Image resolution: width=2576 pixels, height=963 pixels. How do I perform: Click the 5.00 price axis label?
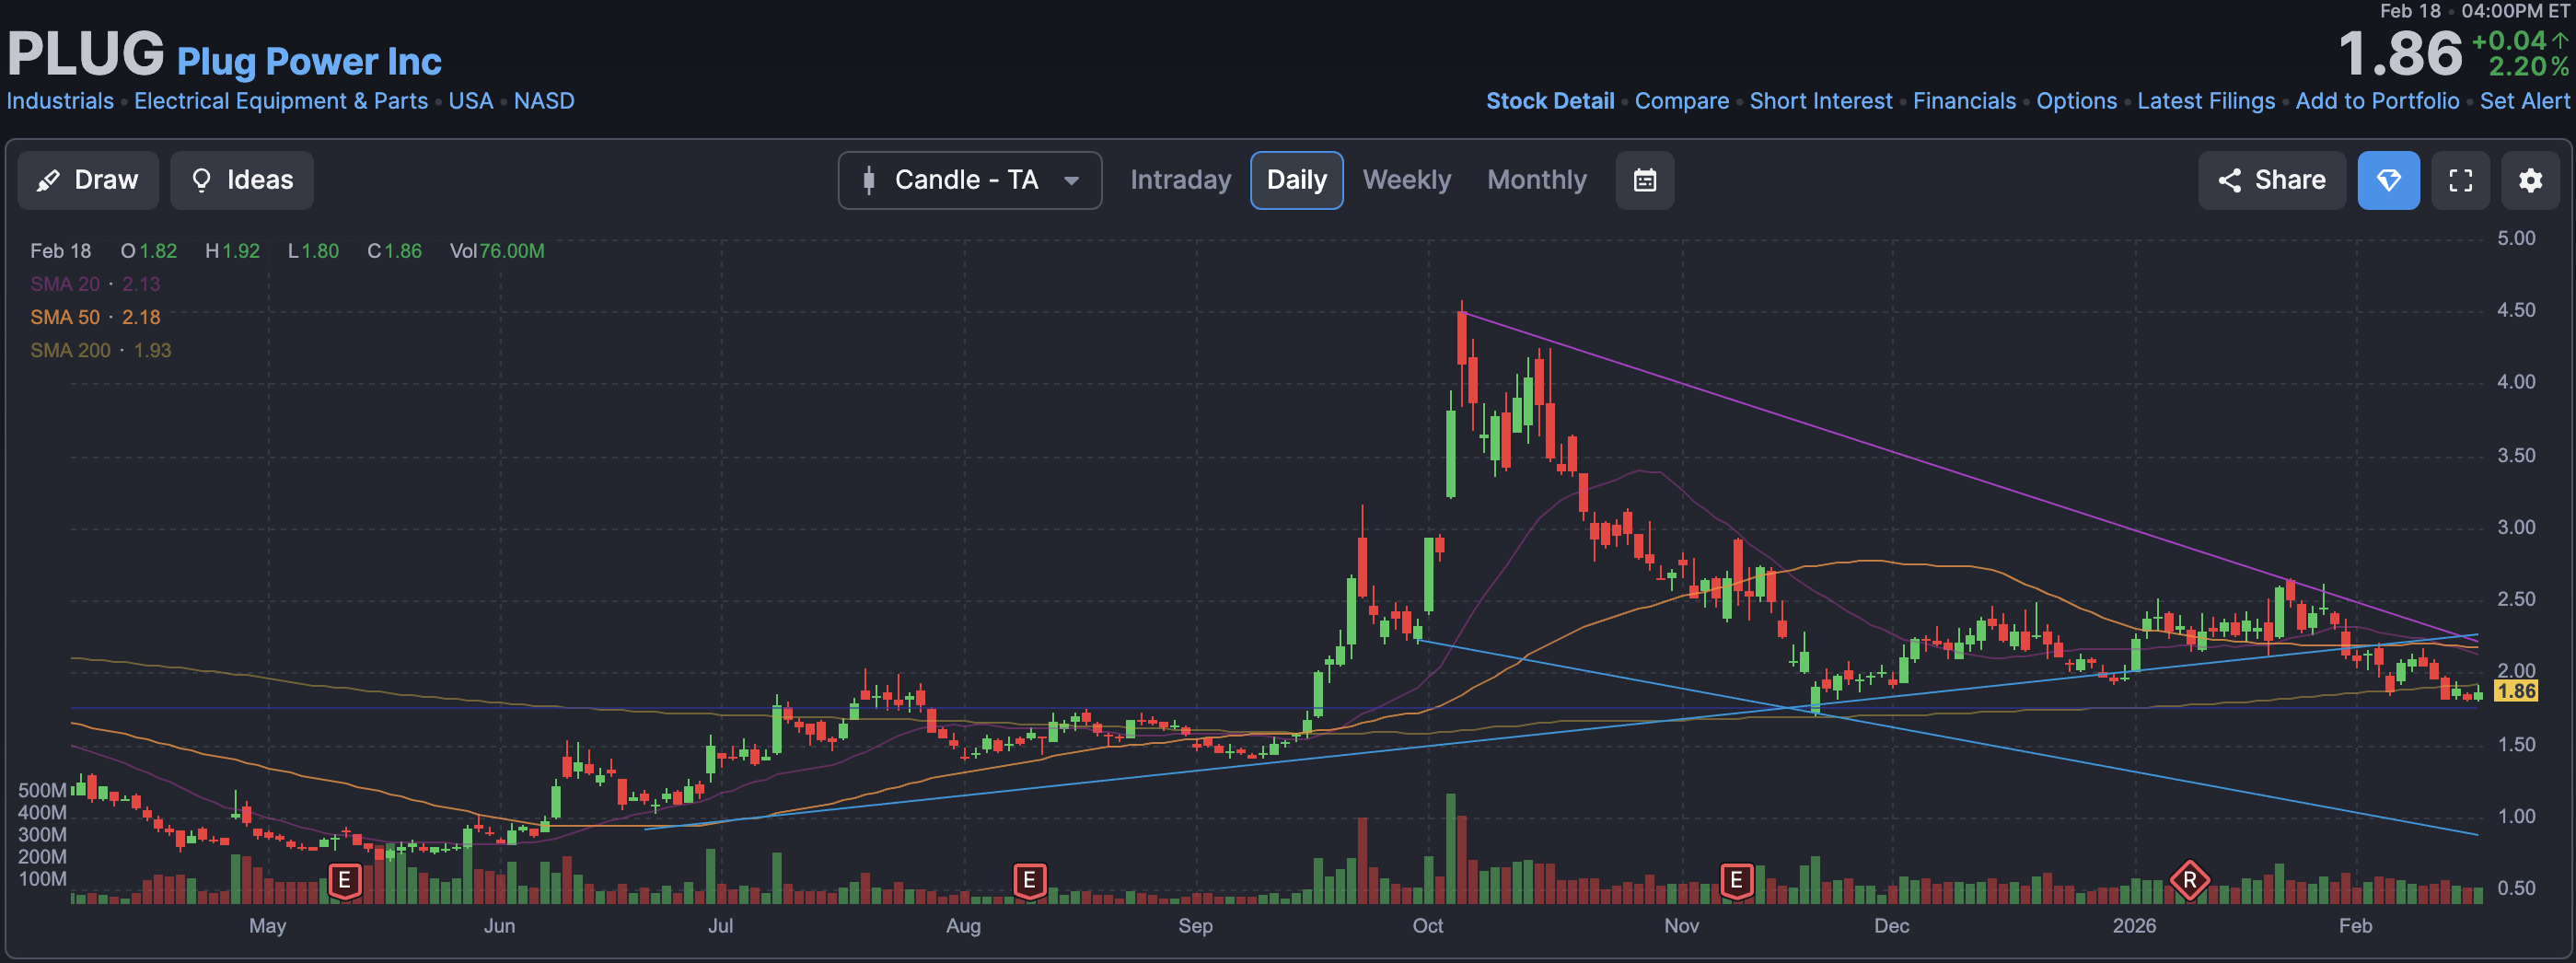[2516, 238]
